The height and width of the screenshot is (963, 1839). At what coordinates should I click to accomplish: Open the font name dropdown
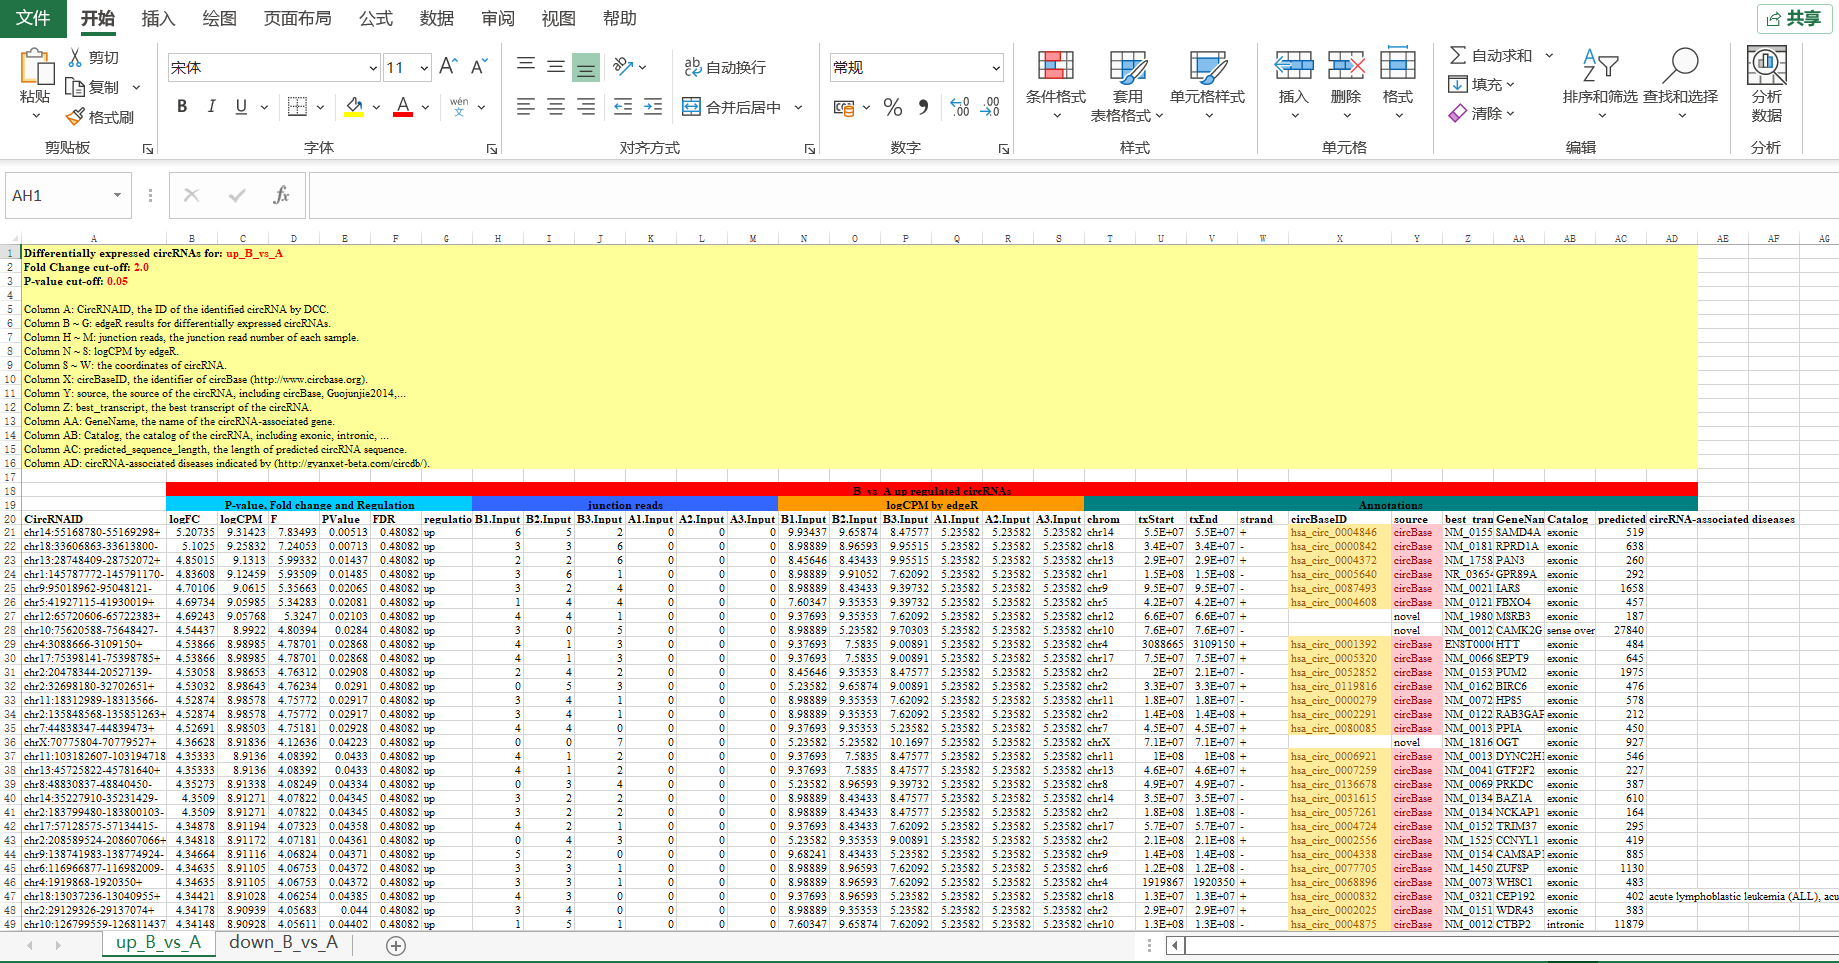tap(373, 67)
